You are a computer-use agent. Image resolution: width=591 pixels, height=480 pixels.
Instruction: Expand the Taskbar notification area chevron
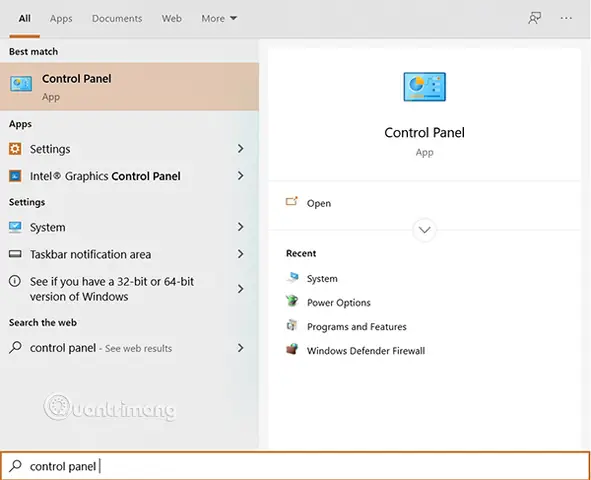click(x=240, y=254)
